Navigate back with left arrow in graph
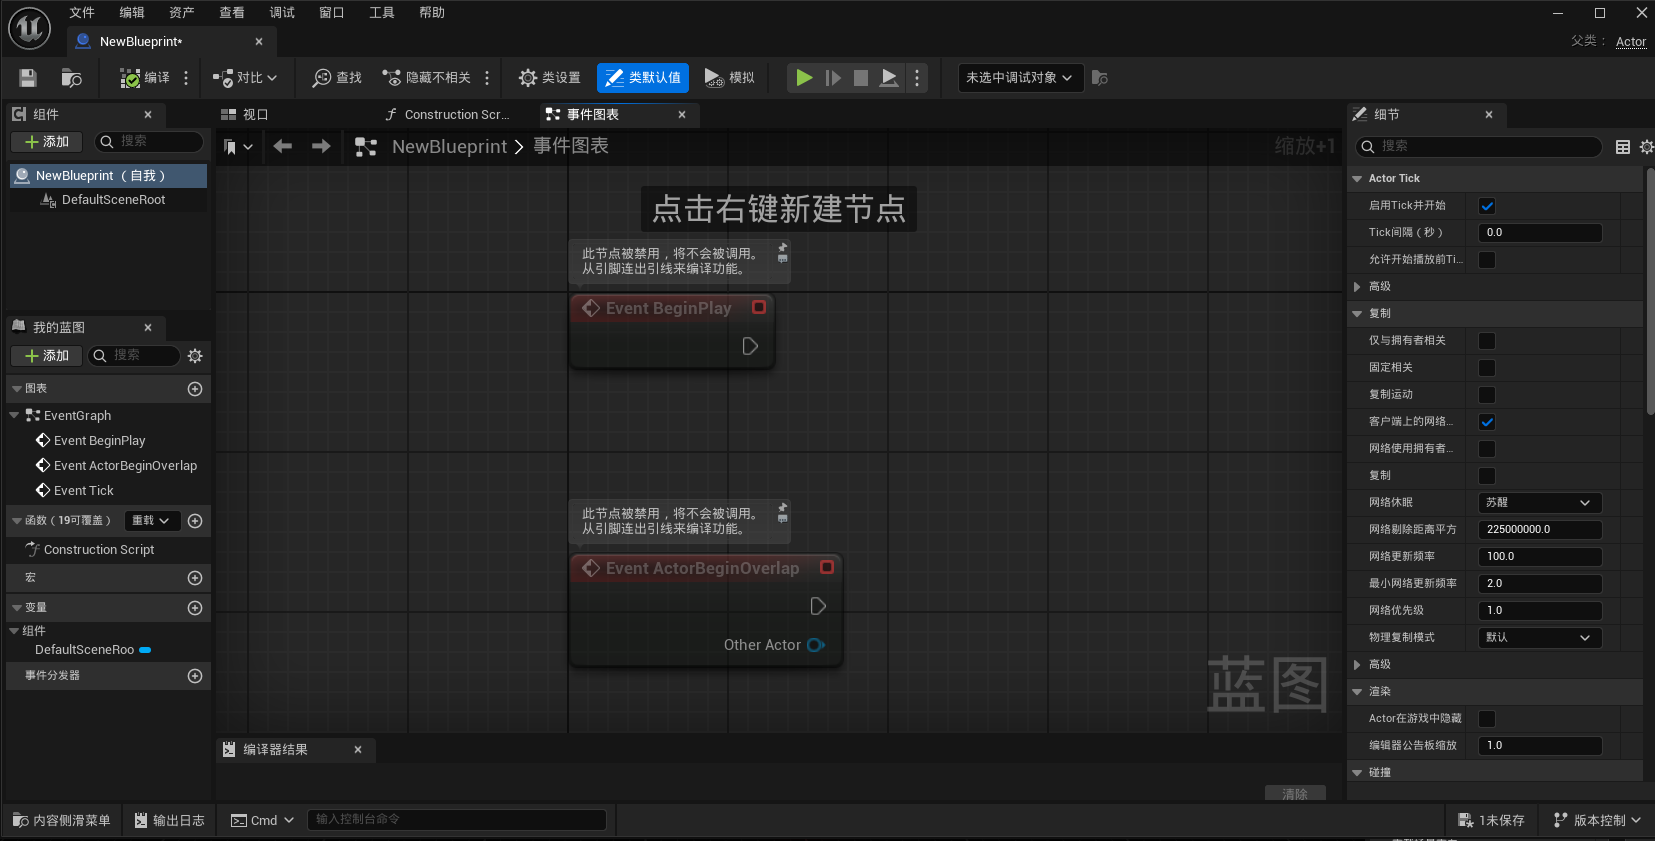The height and width of the screenshot is (841, 1655). pos(283,147)
